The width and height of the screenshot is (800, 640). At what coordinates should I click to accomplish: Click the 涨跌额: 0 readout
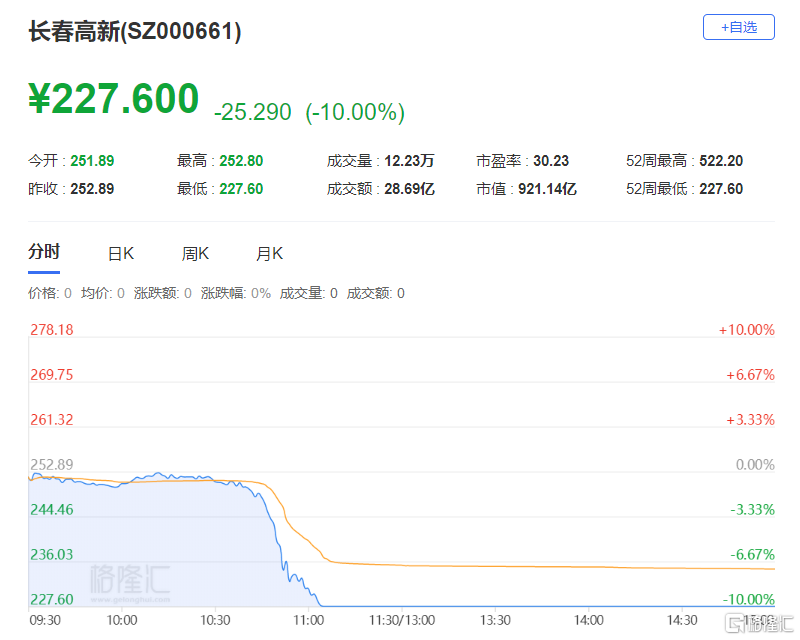point(163,293)
